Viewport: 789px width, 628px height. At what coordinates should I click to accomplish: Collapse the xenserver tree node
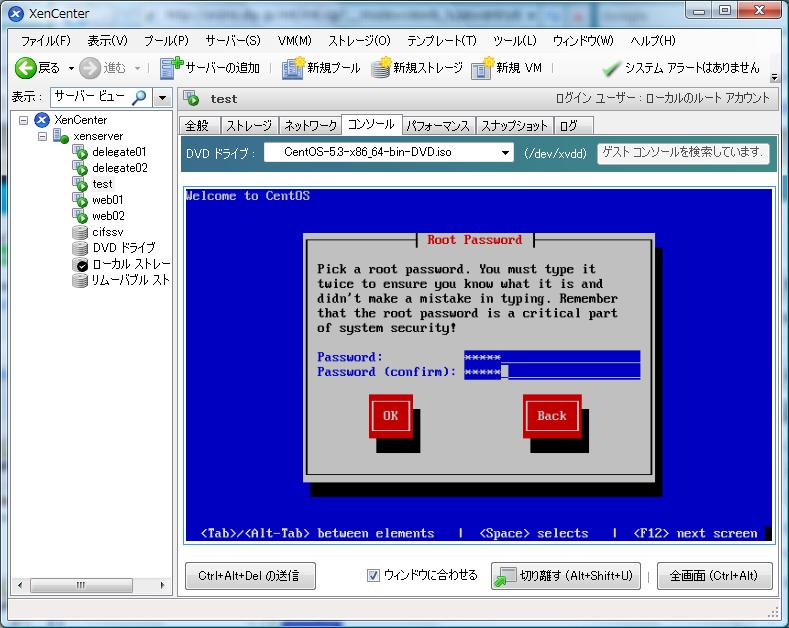click(x=42, y=136)
